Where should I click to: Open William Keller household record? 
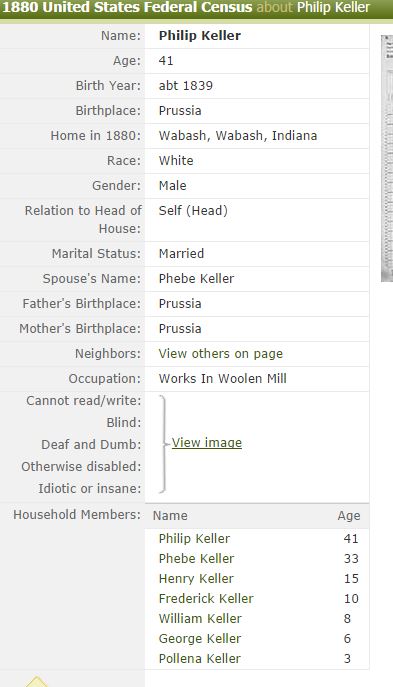pos(200,618)
